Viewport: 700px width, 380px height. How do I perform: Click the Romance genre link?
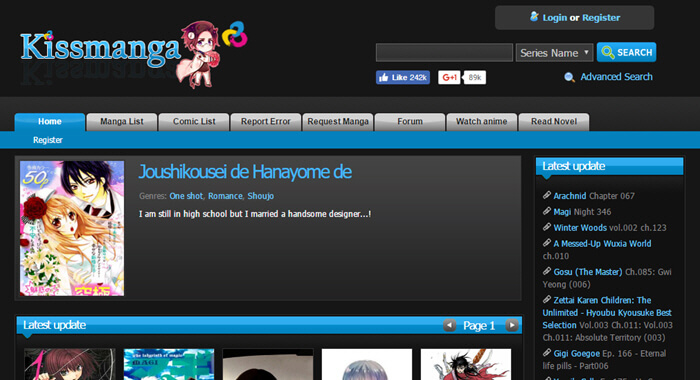click(x=225, y=196)
